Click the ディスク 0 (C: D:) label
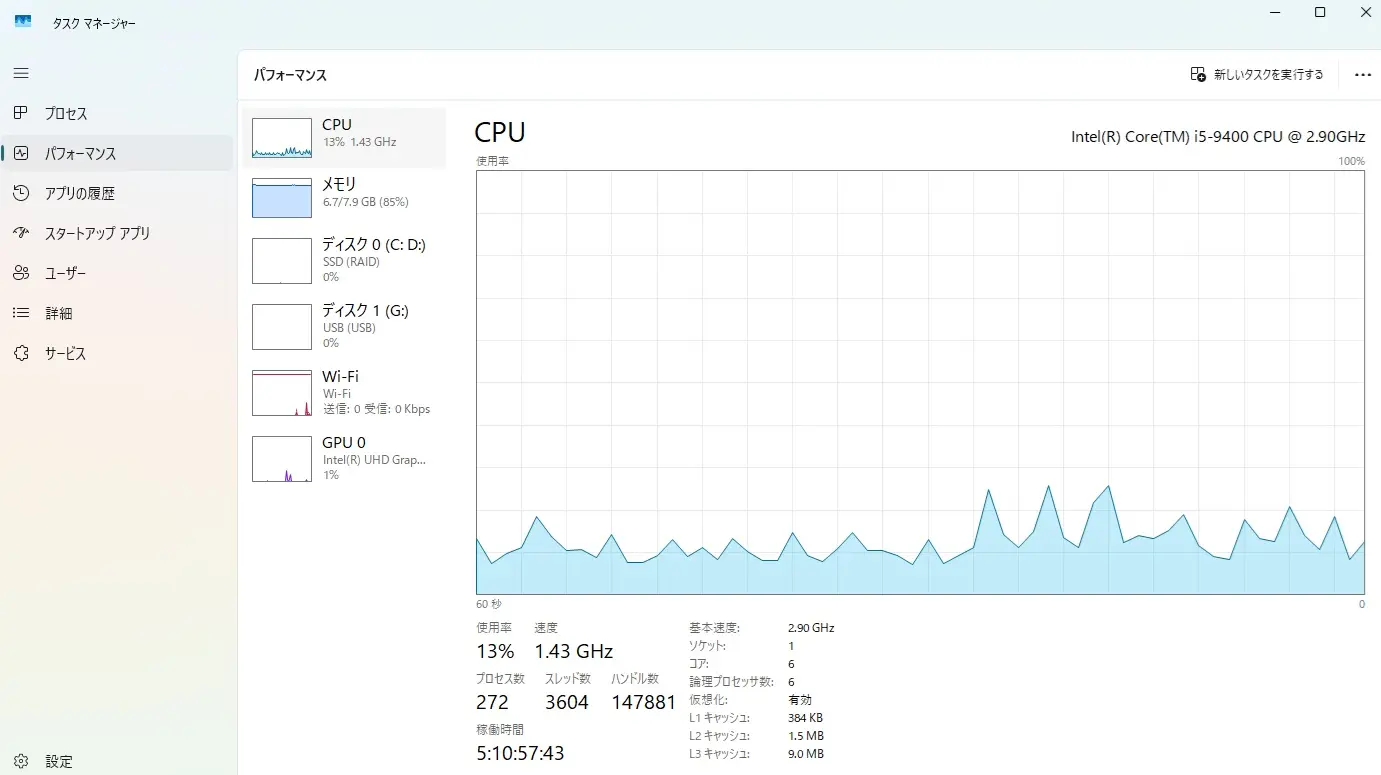Viewport: 1381px width, 775px height. coord(374,245)
